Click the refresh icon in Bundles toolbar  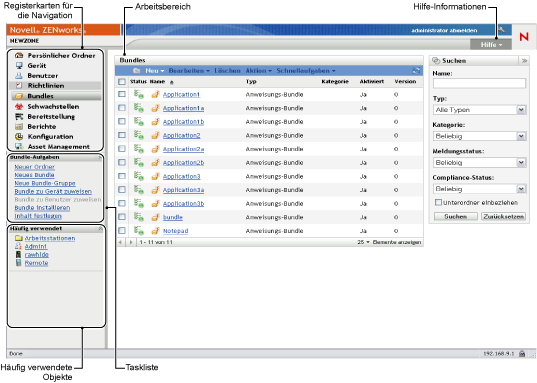click(416, 71)
